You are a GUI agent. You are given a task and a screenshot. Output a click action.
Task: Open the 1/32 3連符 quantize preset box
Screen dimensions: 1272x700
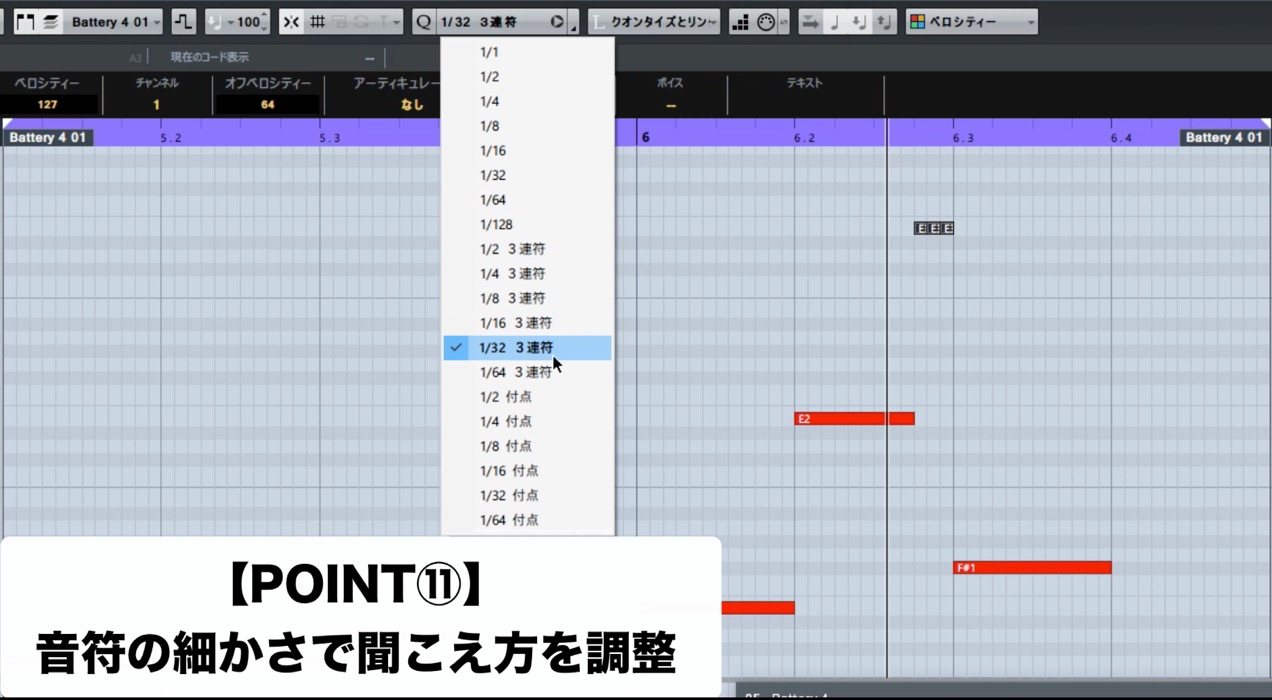click(494, 21)
